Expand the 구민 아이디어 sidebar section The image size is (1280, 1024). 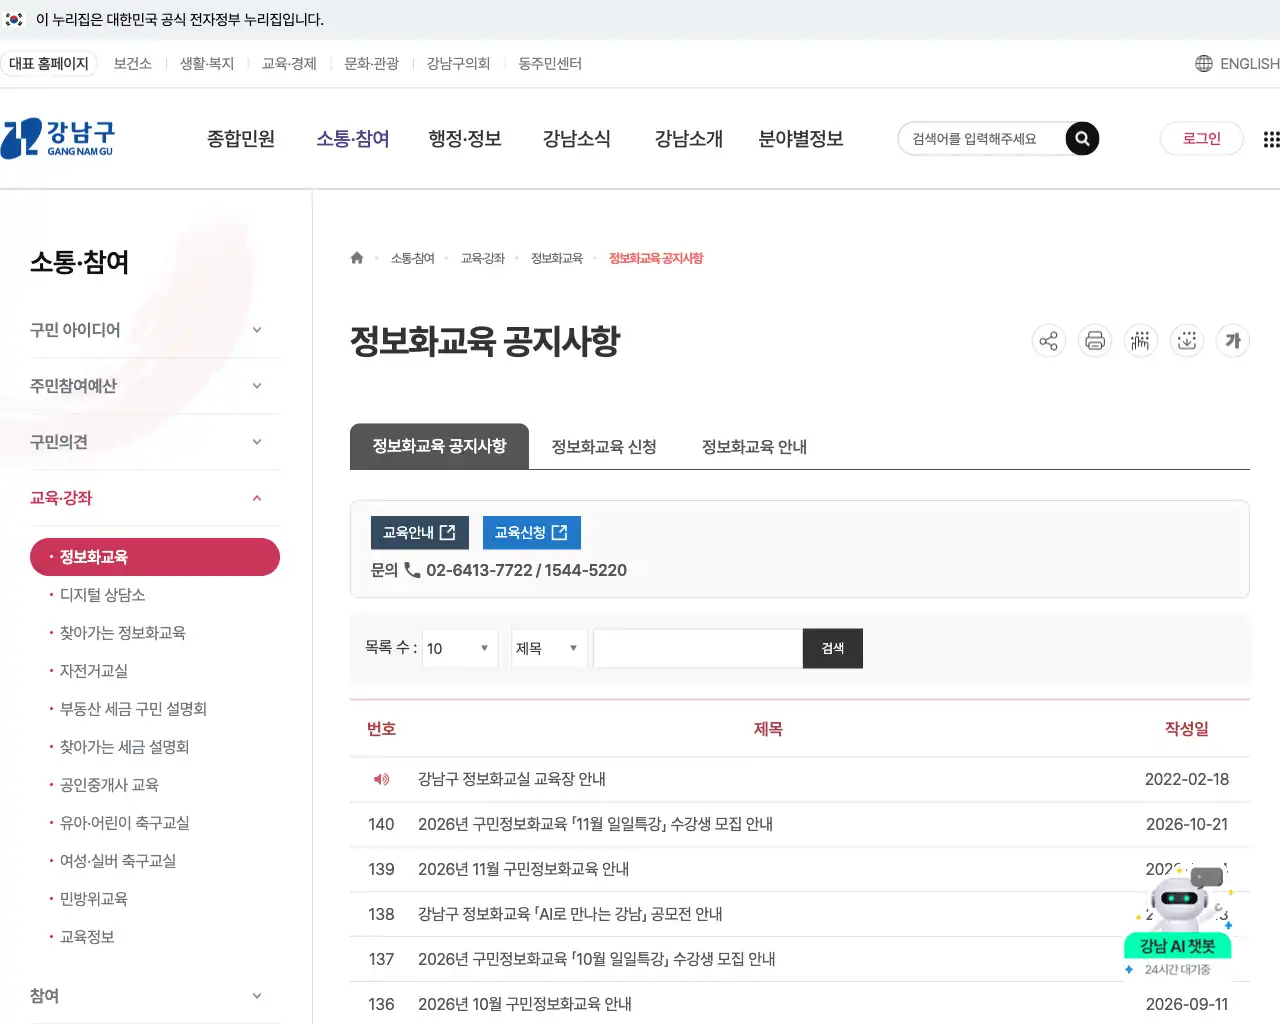point(155,330)
